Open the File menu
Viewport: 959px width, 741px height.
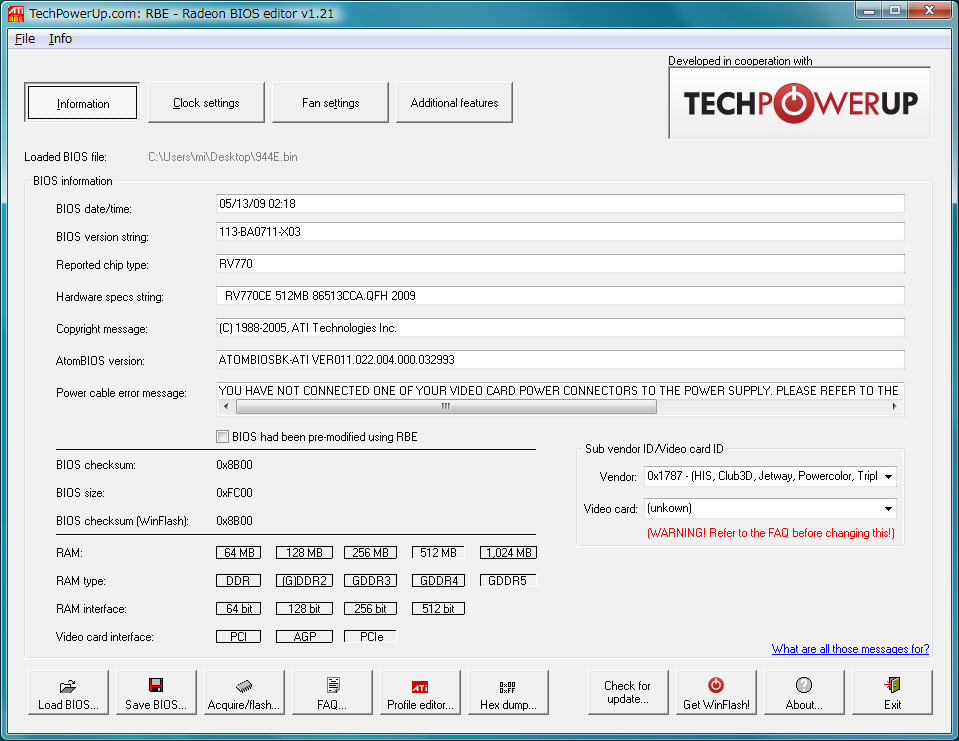pos(25,39)
